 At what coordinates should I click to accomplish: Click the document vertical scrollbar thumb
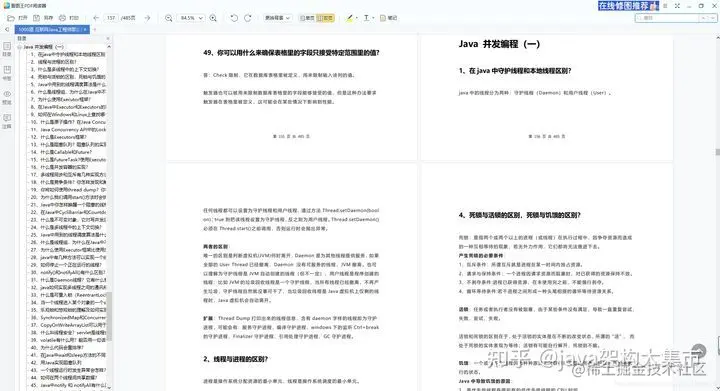coord(717,152)
